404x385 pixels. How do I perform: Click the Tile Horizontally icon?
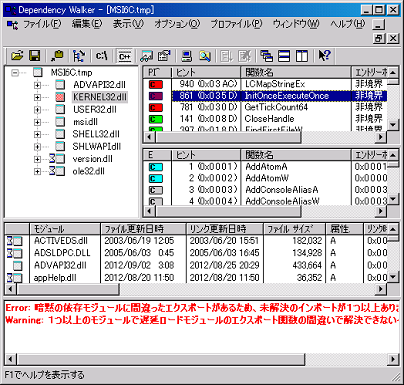[284, 56]
